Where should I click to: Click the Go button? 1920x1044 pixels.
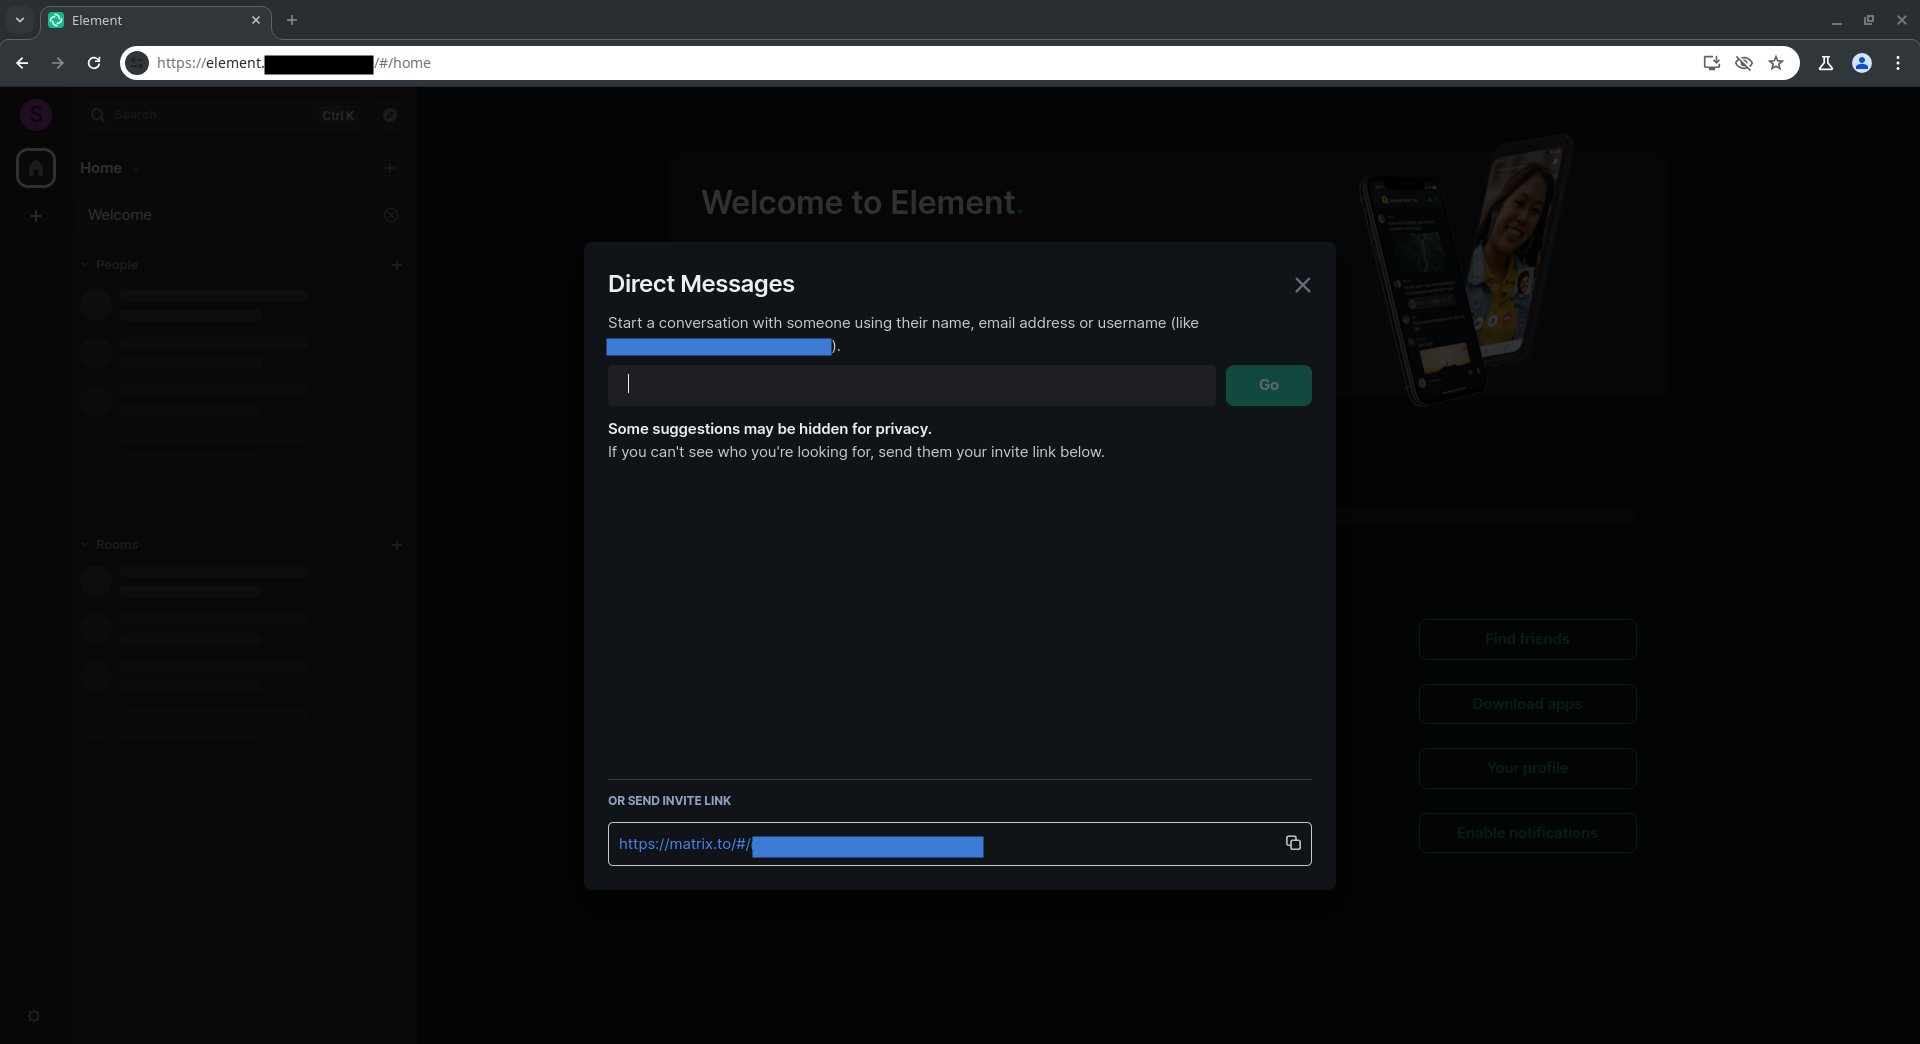1268,385
